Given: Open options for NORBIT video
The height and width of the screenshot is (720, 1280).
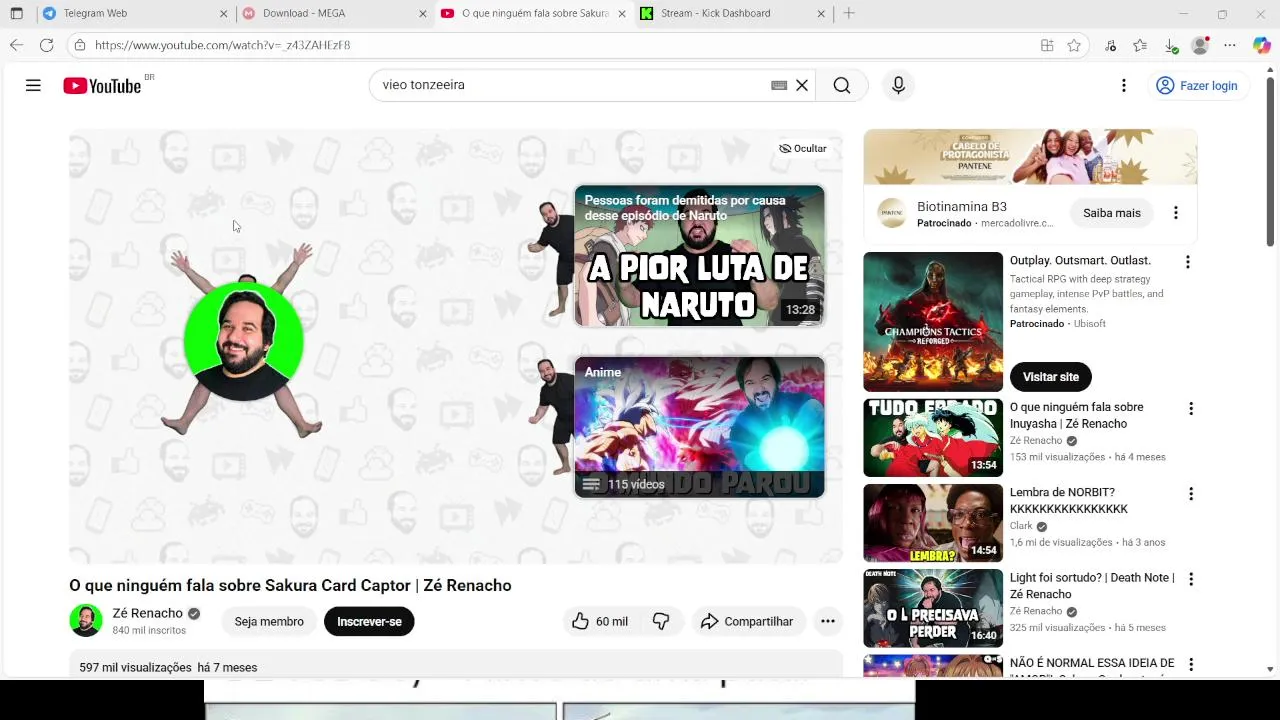Looking at the screenshot, I should point(1191,494).
